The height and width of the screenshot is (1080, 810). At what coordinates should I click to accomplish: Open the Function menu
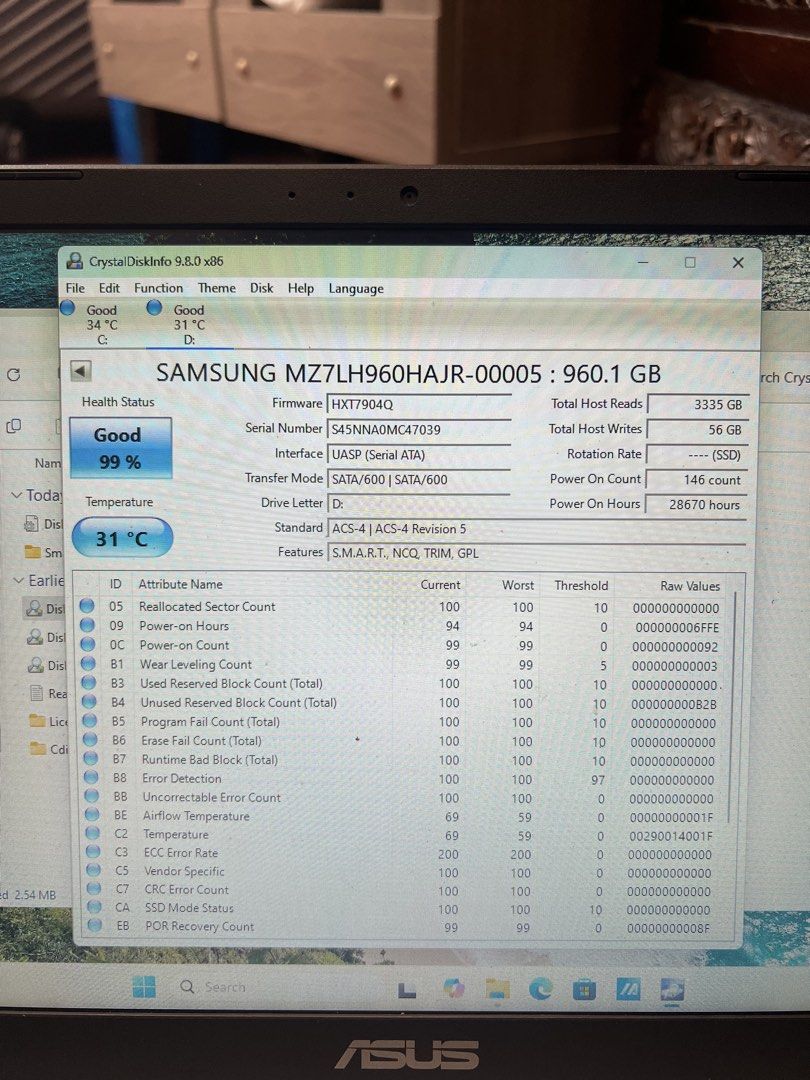(x=158, y=288)
